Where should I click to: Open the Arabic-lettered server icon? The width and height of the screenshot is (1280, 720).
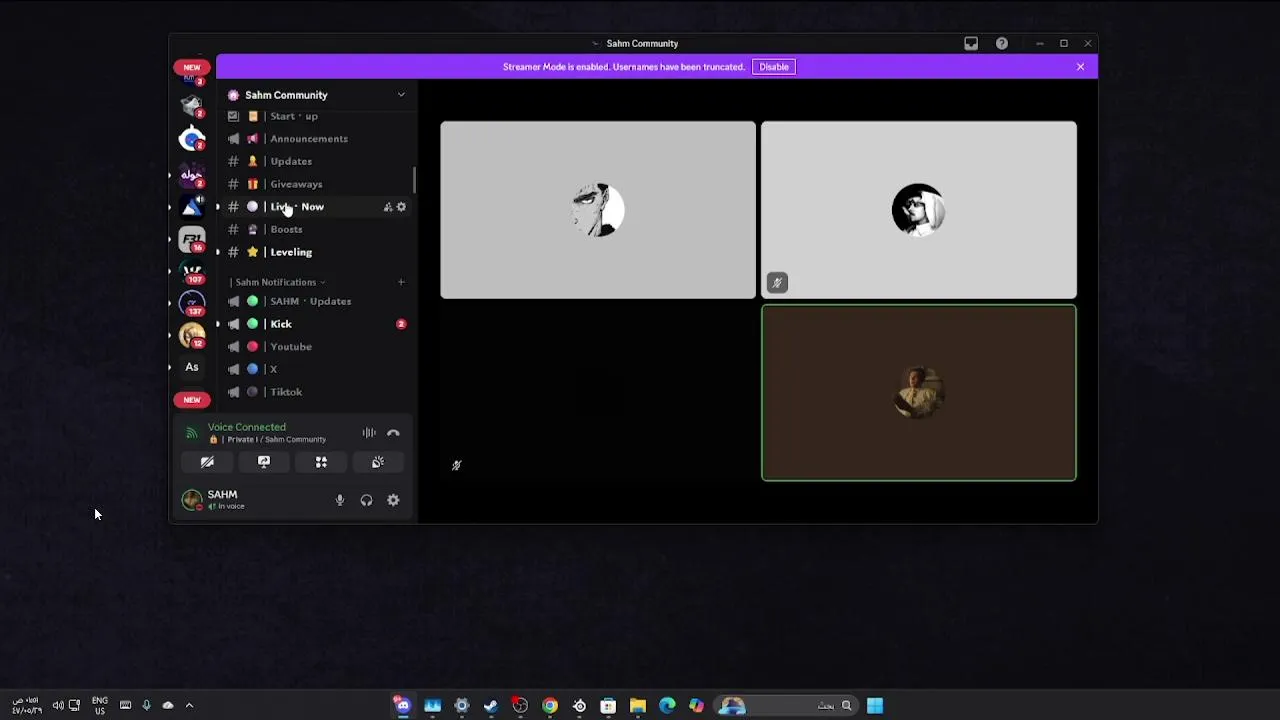coord(192,175)
